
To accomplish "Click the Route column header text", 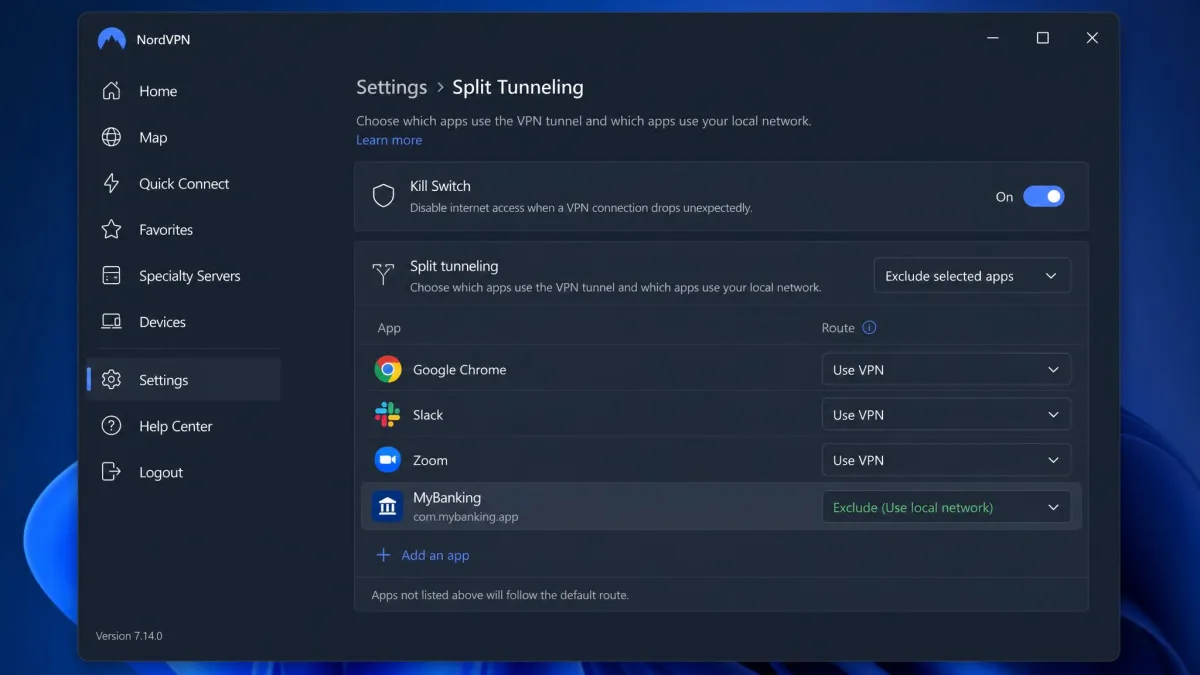I will [838, 328].
